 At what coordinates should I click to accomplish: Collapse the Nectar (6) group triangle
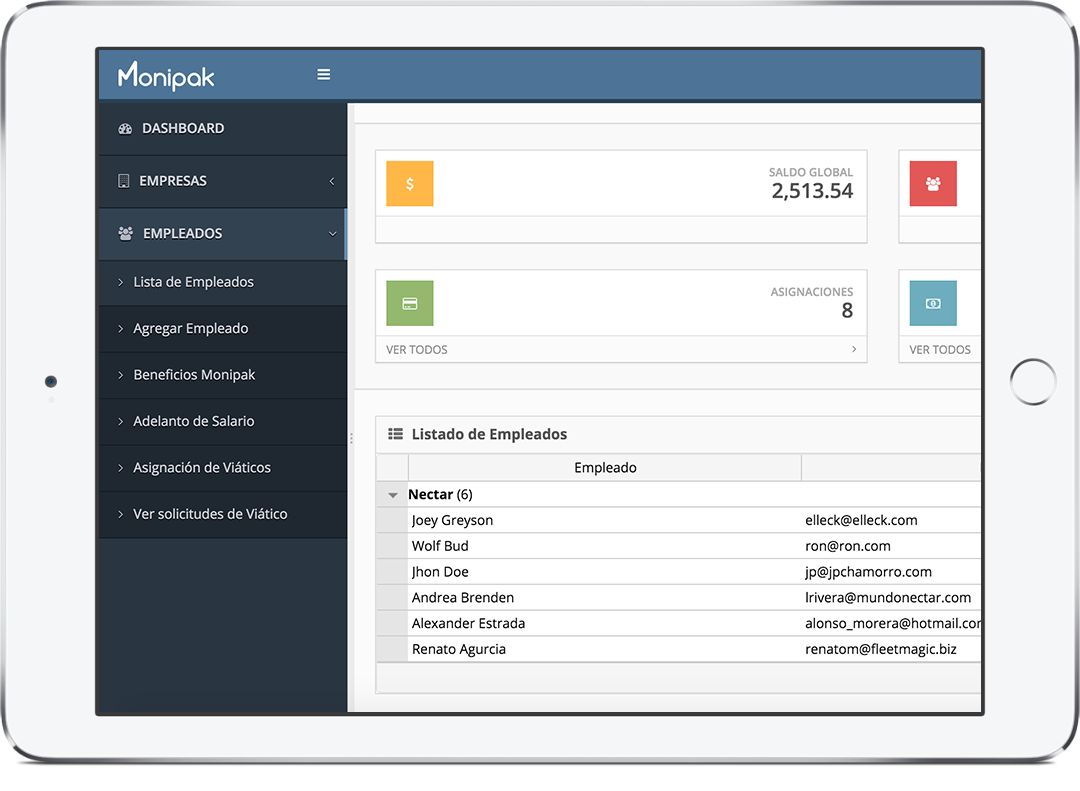[393, 495]
